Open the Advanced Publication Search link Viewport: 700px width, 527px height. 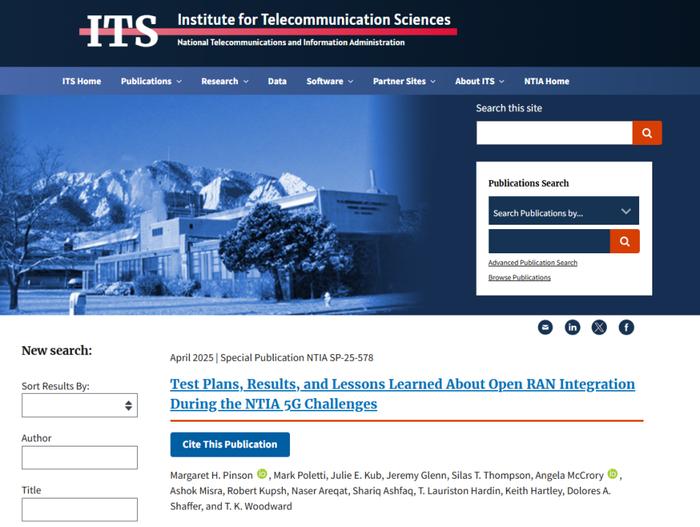pyautogui.click(x=533, y=263)
